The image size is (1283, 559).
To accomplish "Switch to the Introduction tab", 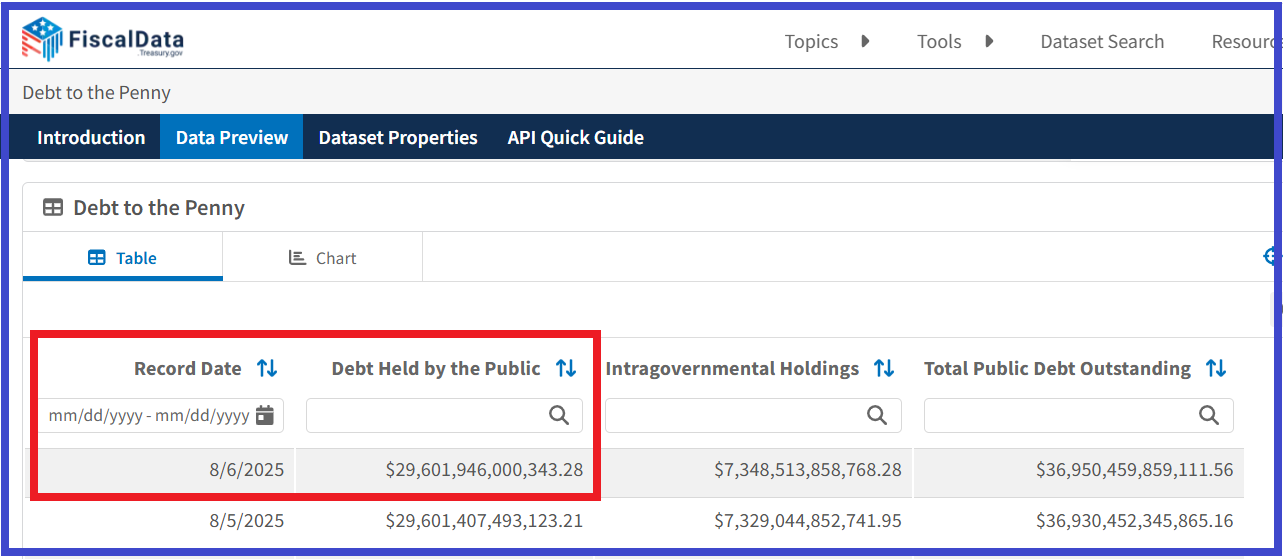I will 91,137.
